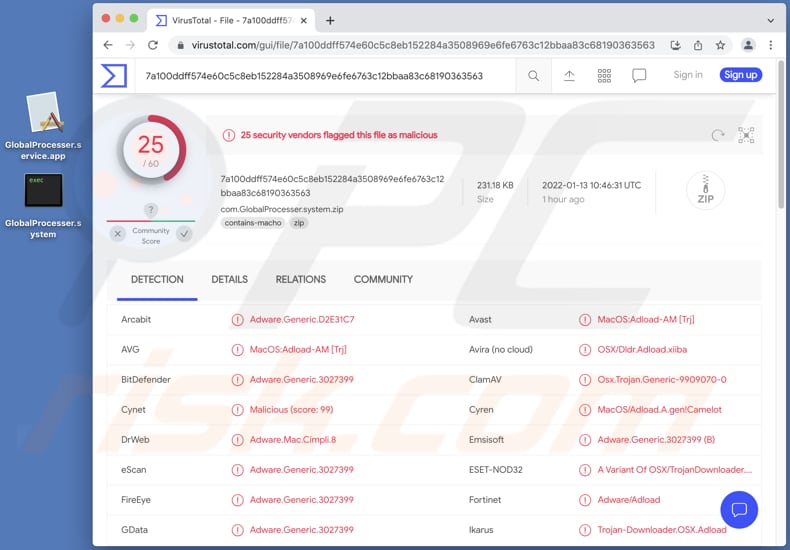The height and width of the screenshot is (550, 790).
Task: Open the Chrome three-dot menu
Action: pyautogui.click(x=771, y=45)
